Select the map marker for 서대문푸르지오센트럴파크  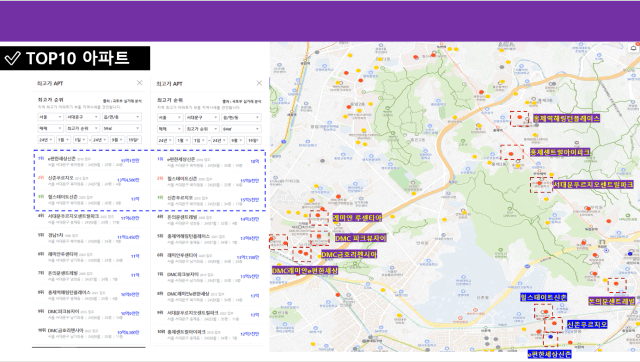point(540,184)
